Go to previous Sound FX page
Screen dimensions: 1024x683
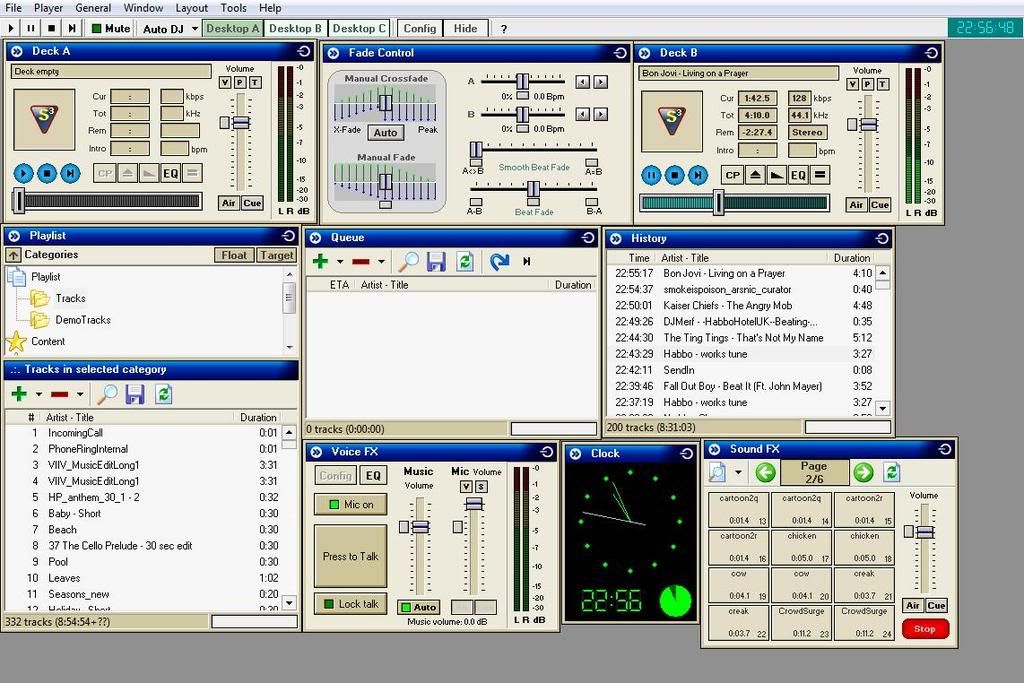pyautogui.click(x=766, y=472)
